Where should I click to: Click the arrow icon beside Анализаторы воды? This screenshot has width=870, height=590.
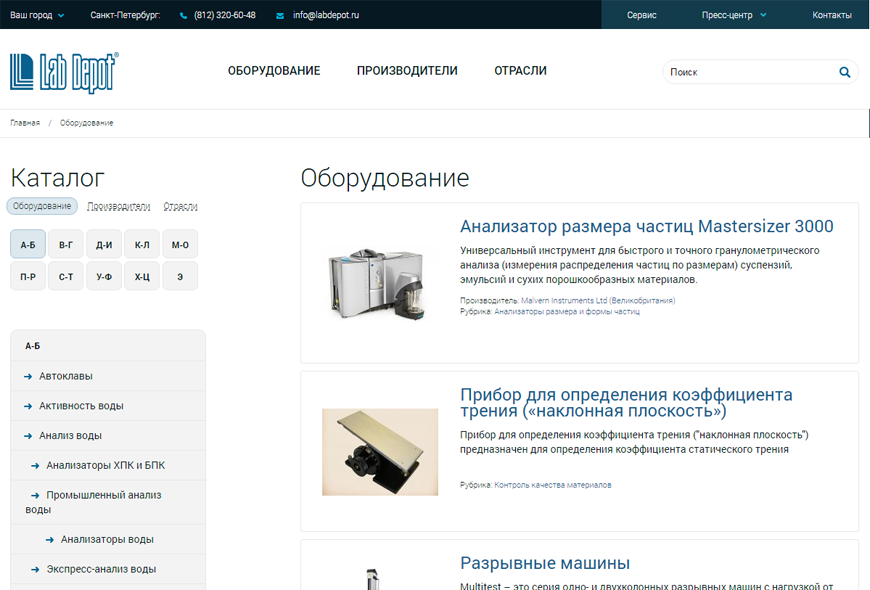point(49,539)
